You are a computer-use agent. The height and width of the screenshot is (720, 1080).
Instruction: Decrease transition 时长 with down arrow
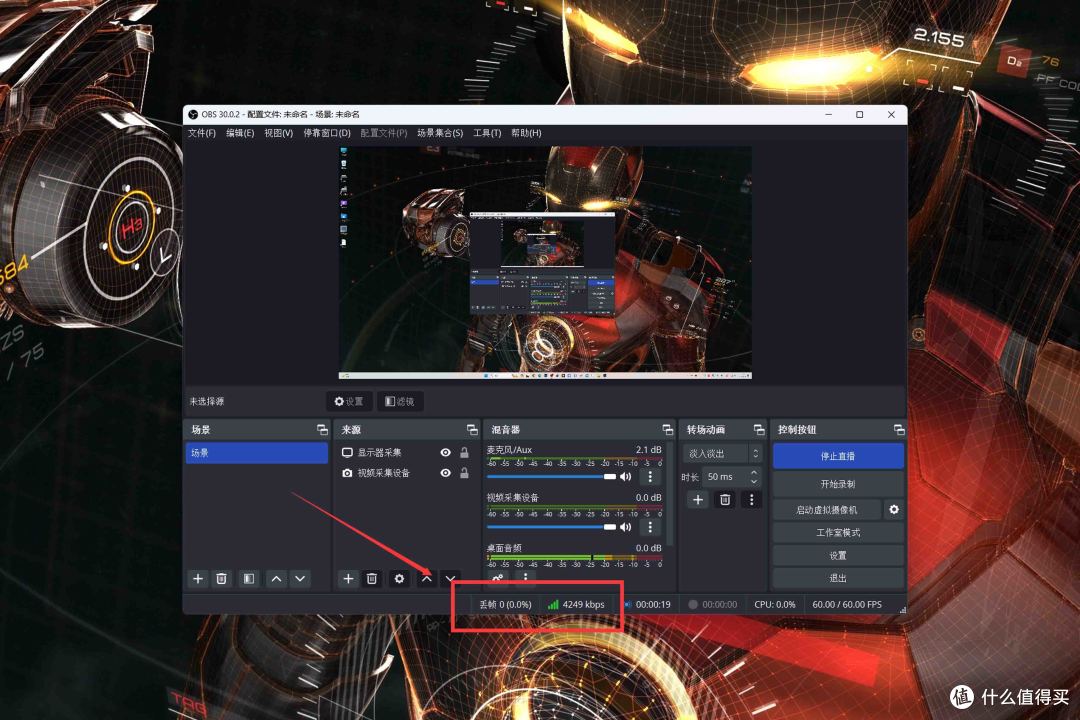[754, 481]
